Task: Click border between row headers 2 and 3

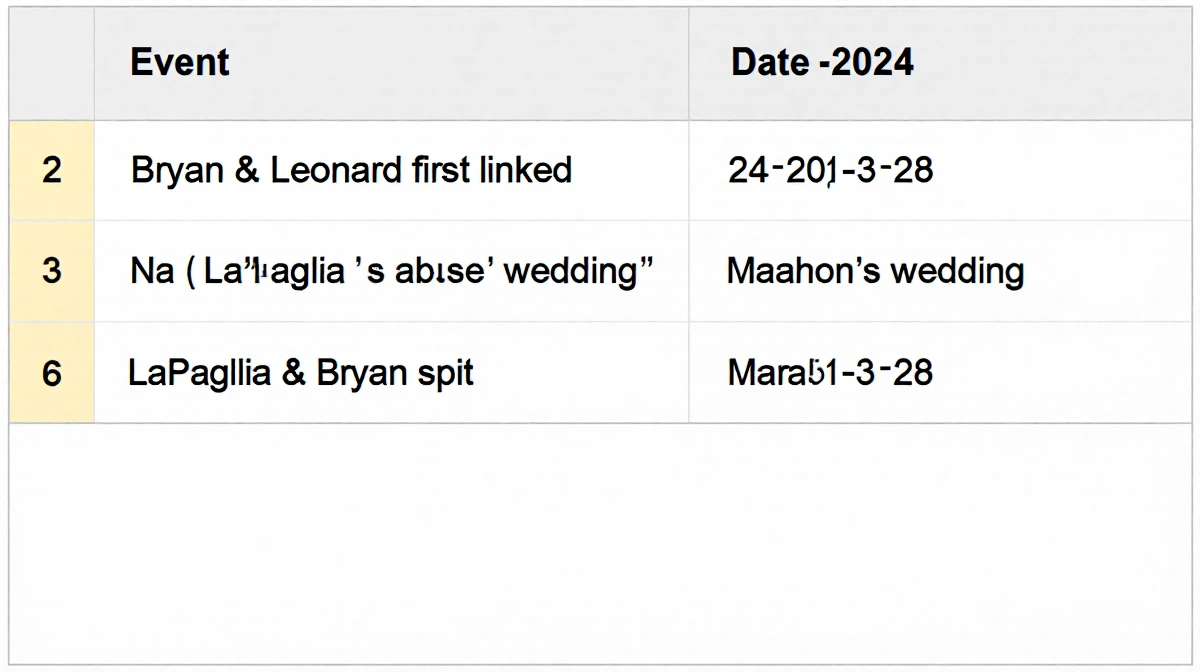Action: coord(52,220)
